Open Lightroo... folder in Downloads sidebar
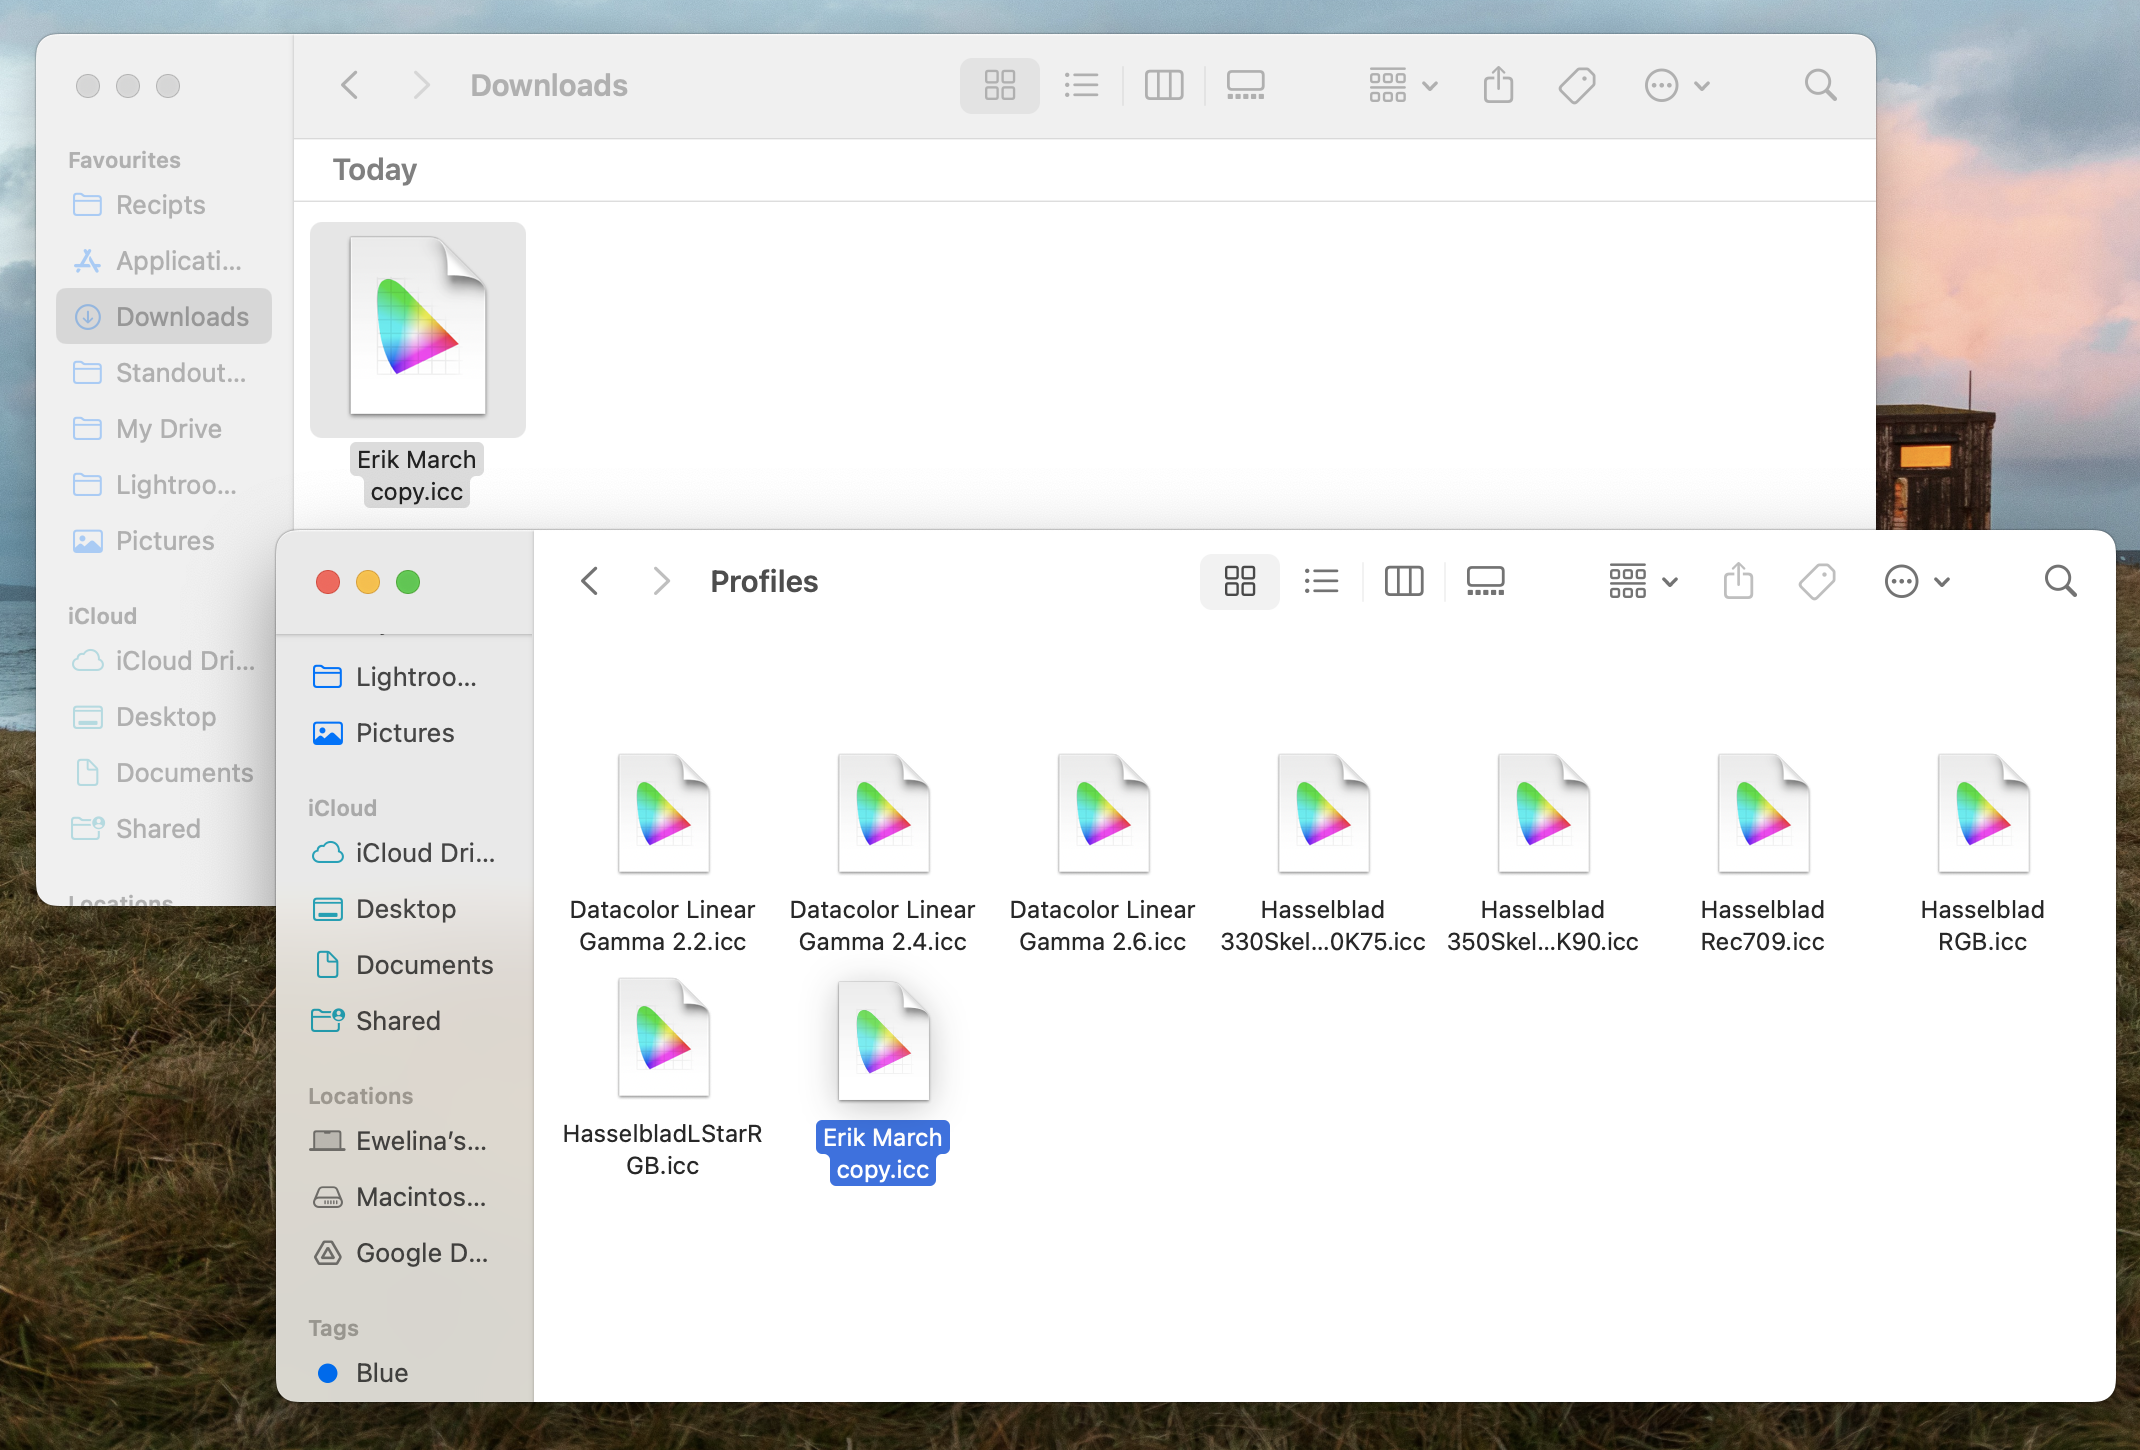This screenshot has width=2140, height=1450. (164, 485)
